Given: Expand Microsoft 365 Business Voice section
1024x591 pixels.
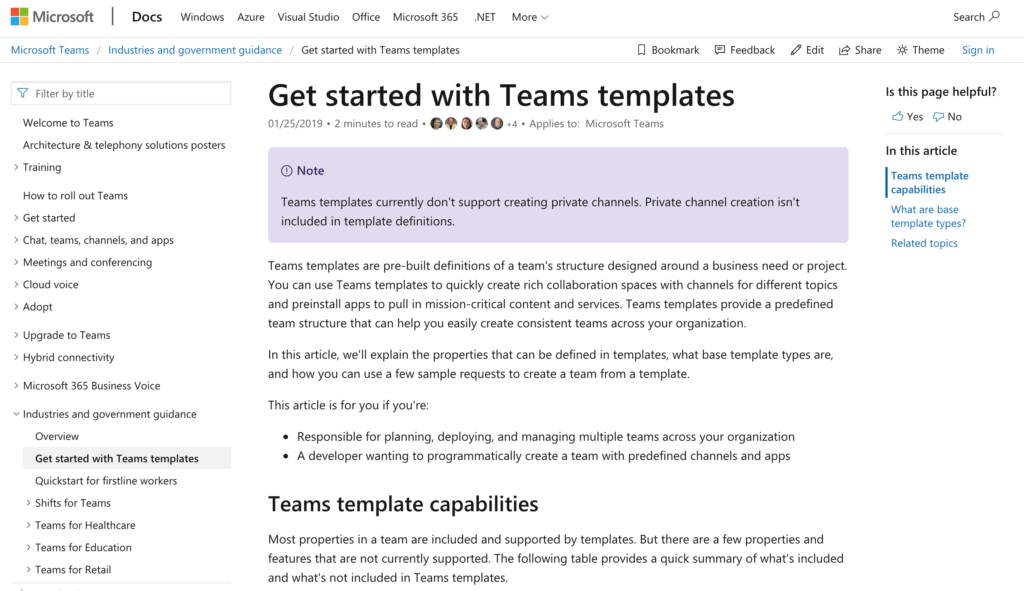Looking at the screenshot, I should click(x=16, y=385).
